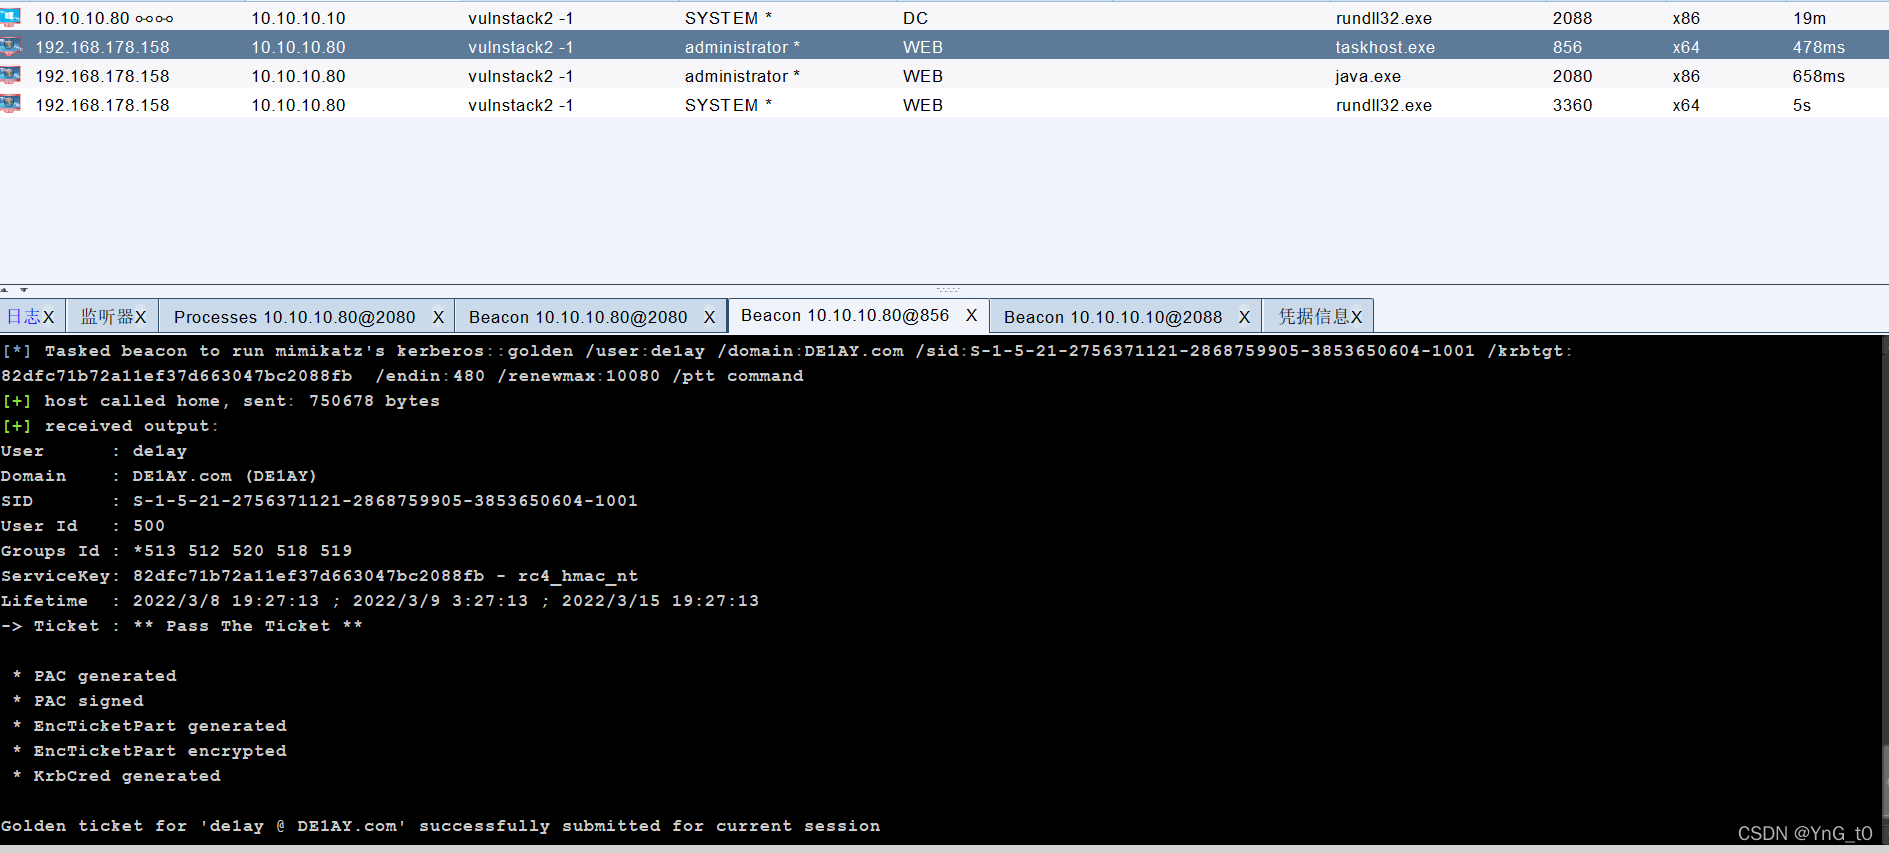Screen dimensions: 1889x853
Task: Click the 'host called home' output line
Action: [220, 401]
